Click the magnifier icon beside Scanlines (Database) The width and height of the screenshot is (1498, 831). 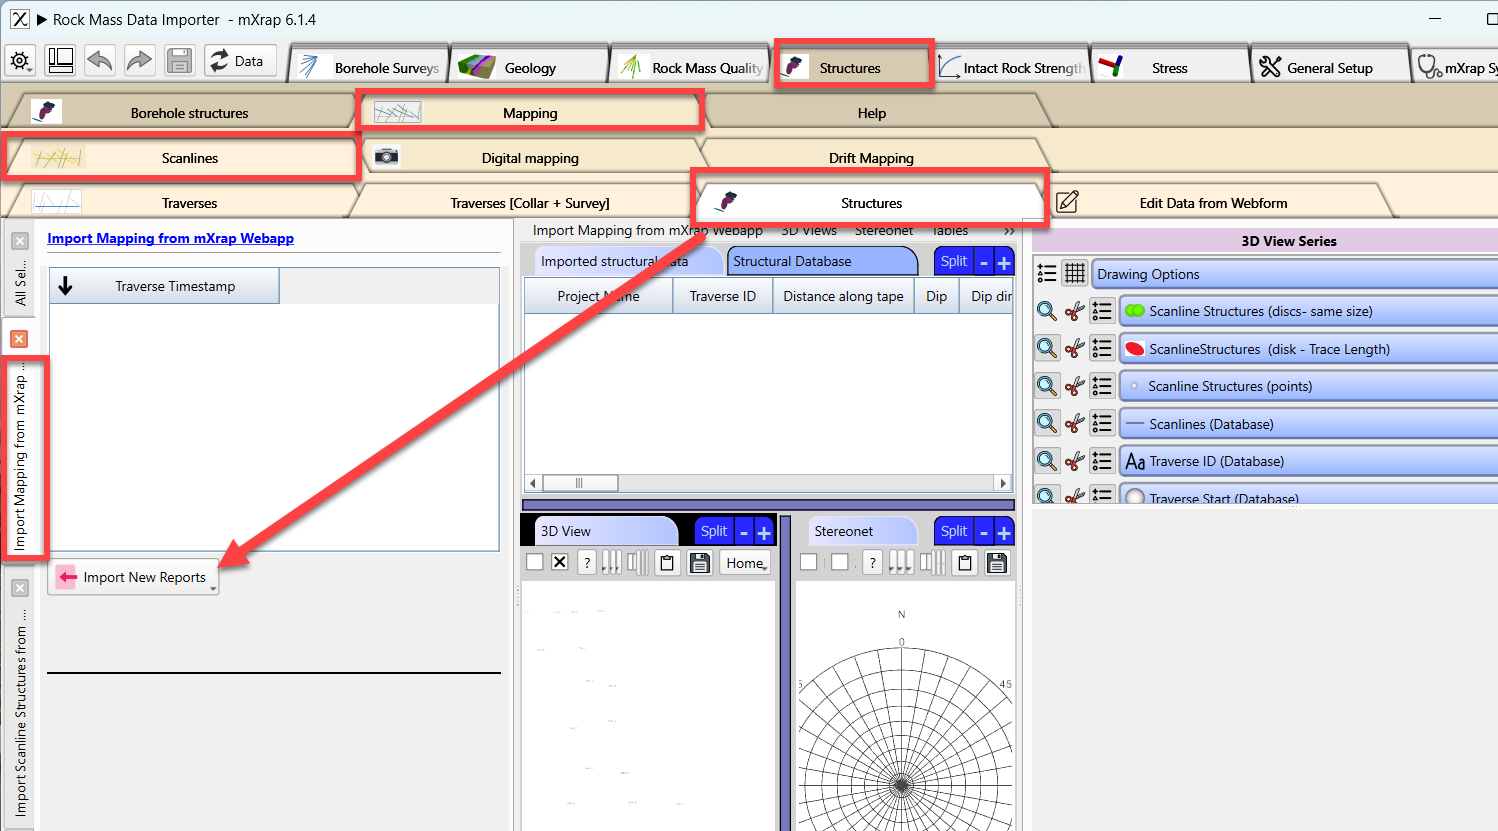tap(1046, 424)
